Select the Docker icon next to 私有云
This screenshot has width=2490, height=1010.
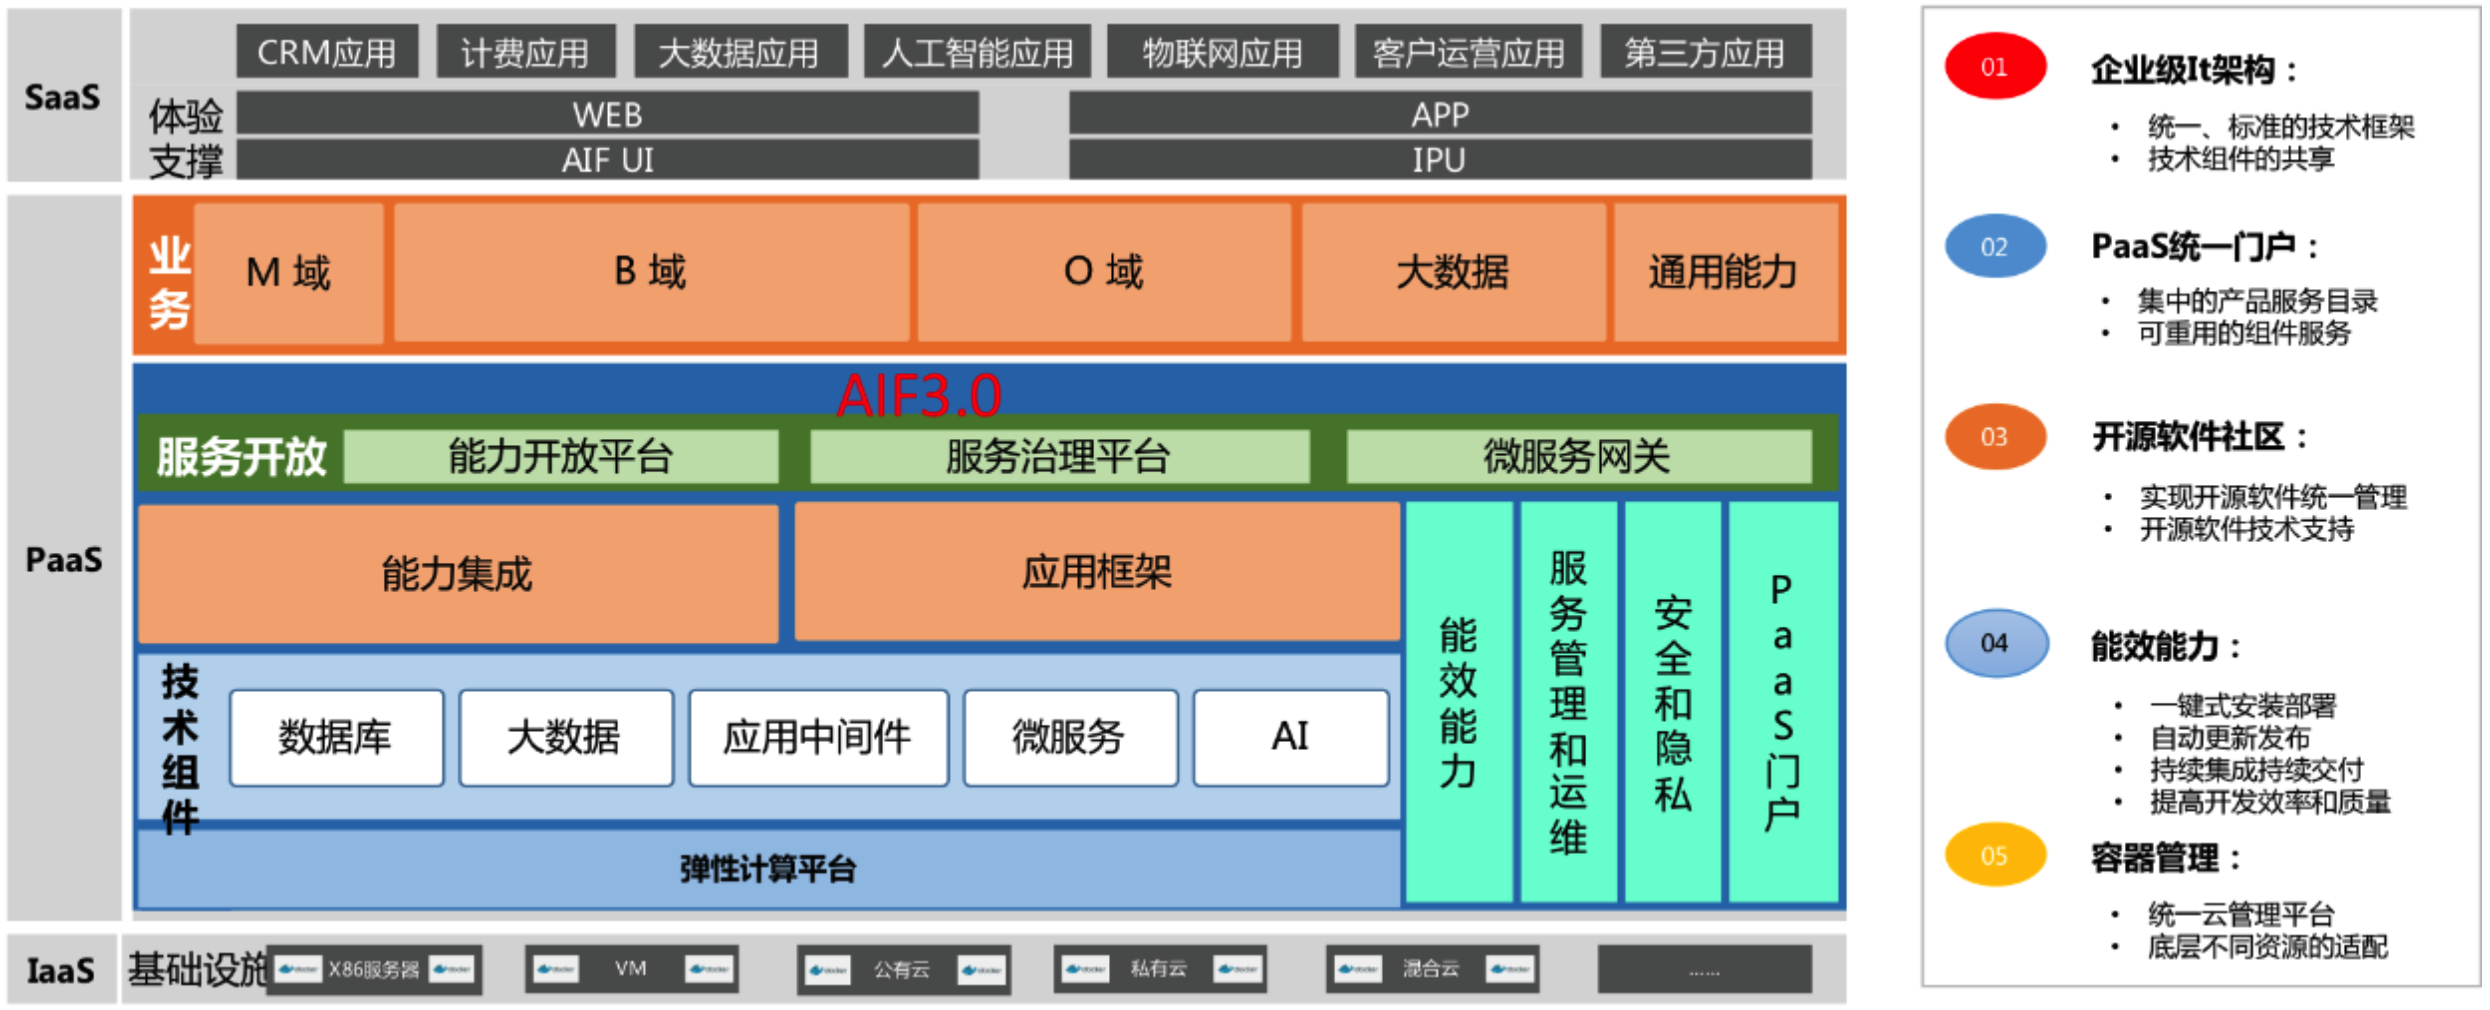pyautogui.click(x=1086, y=968)
